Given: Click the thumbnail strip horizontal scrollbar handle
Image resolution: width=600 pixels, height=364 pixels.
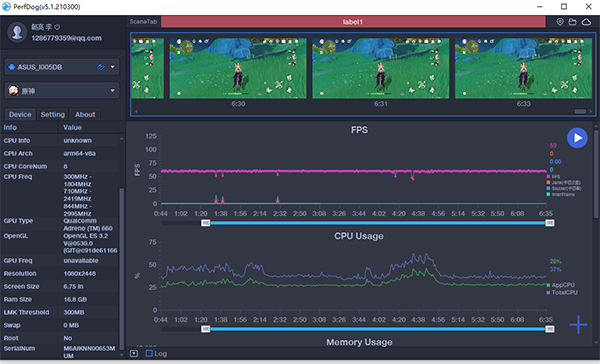Looking at the screenshot, I should 580,111.
